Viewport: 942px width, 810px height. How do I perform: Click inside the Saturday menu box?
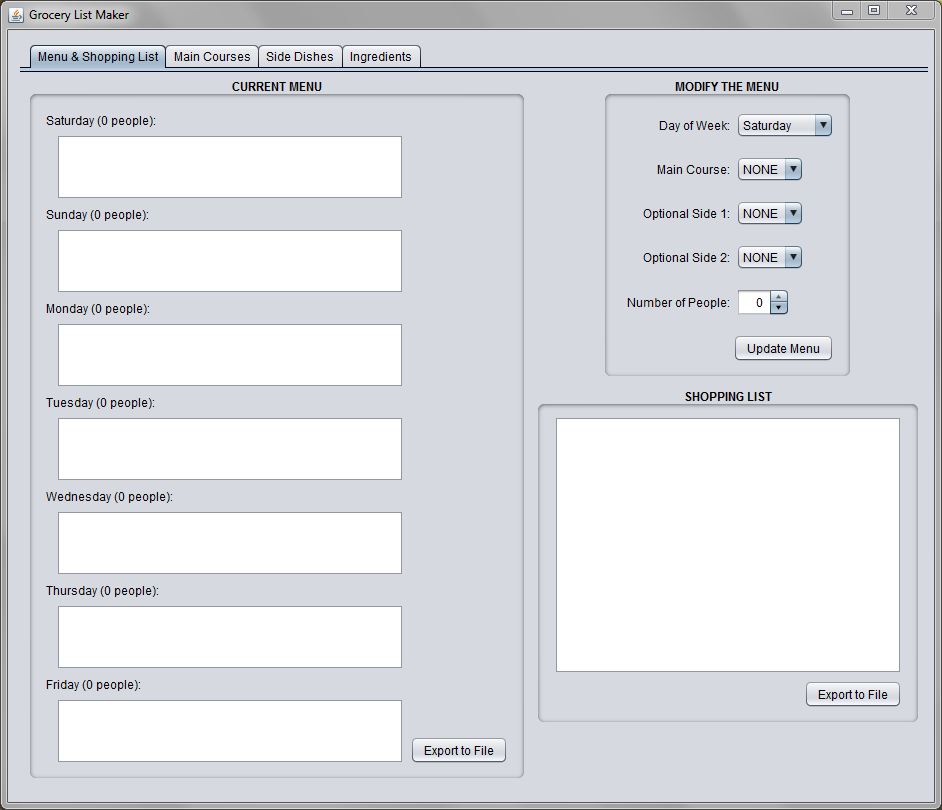pyautogui.click(x=229, y=167)
